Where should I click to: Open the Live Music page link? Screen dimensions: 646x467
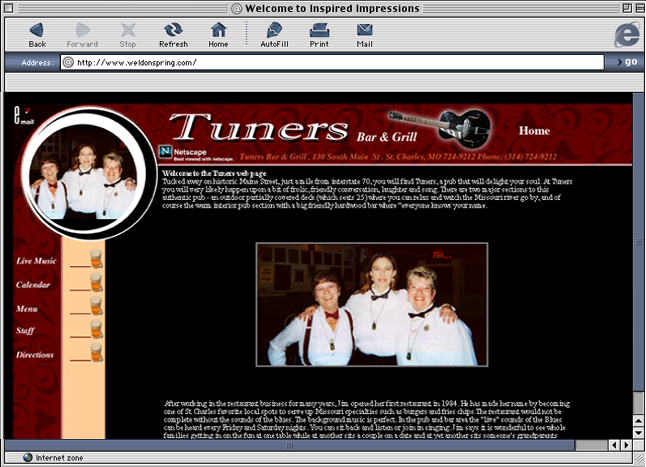(x=36, y=261)
